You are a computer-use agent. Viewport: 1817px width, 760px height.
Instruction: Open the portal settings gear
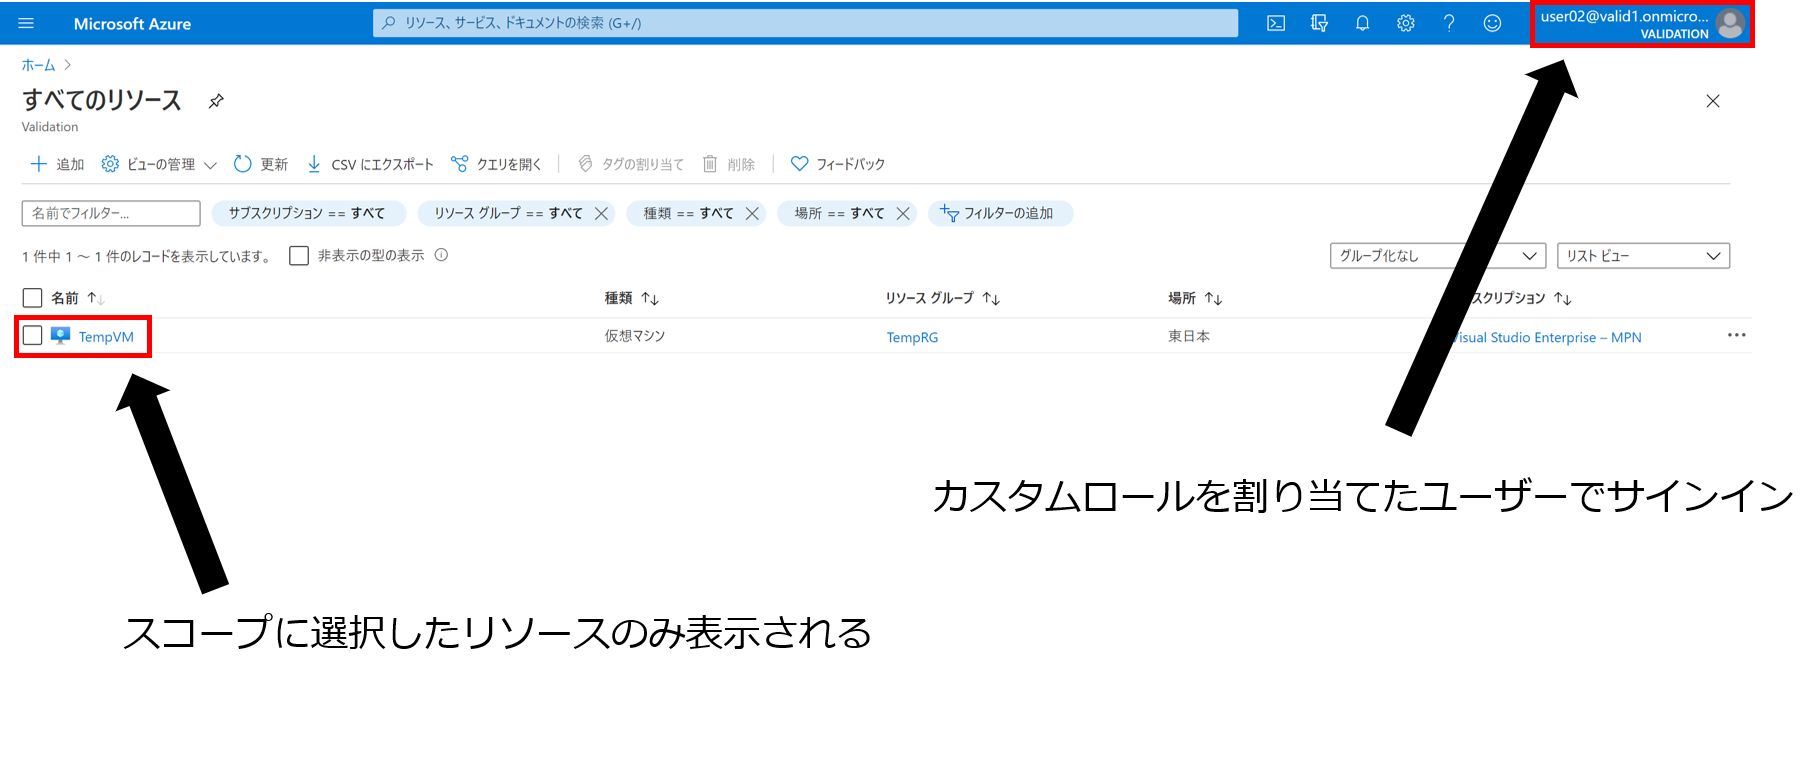pyautogui.click(x=1405, y=23)
